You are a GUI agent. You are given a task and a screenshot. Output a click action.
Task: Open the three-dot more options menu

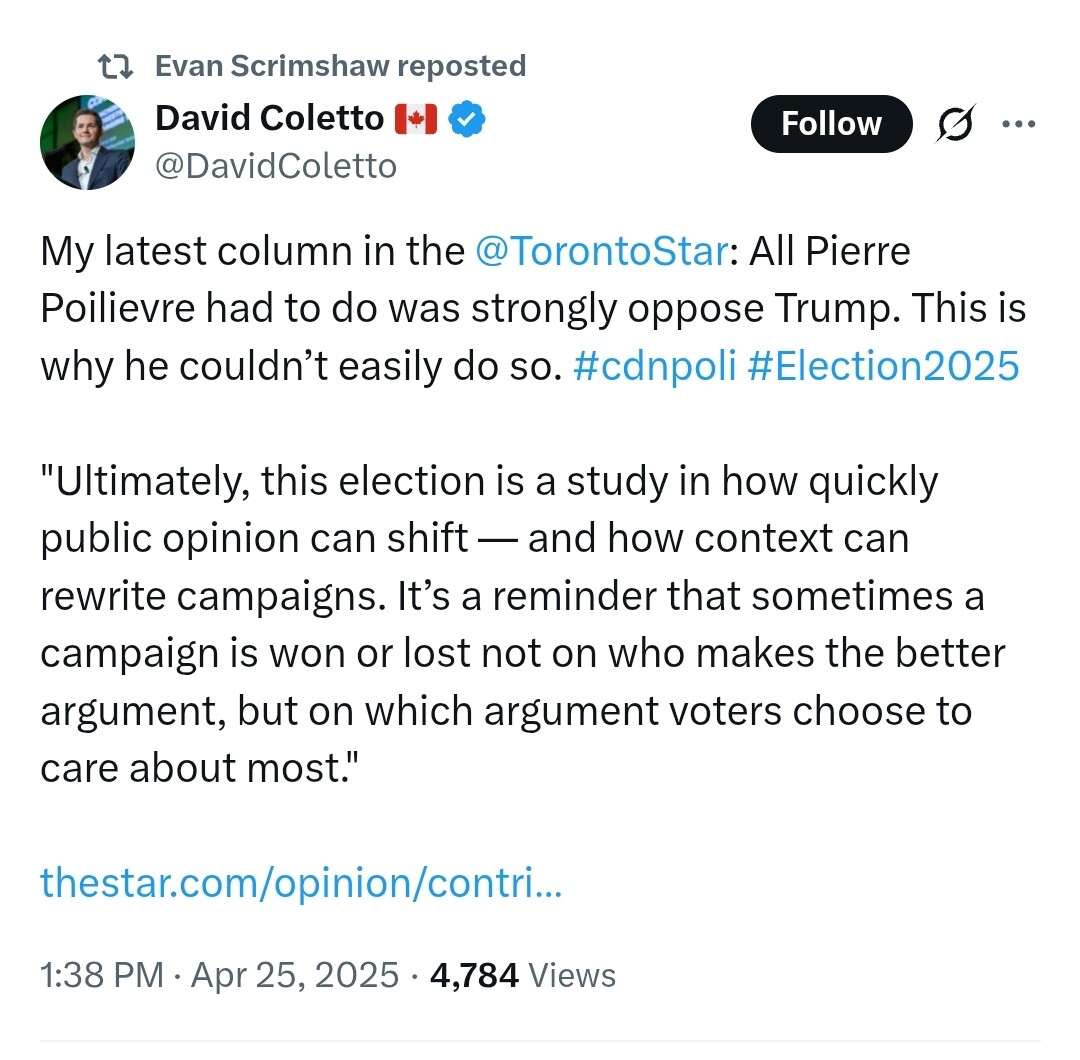click(x=1018, y=125)
